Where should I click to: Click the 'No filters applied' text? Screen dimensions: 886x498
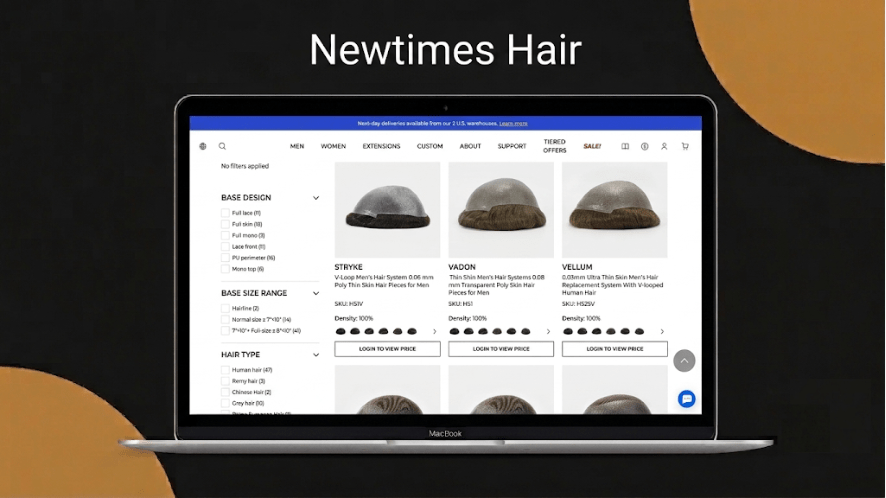pos(245,166)
